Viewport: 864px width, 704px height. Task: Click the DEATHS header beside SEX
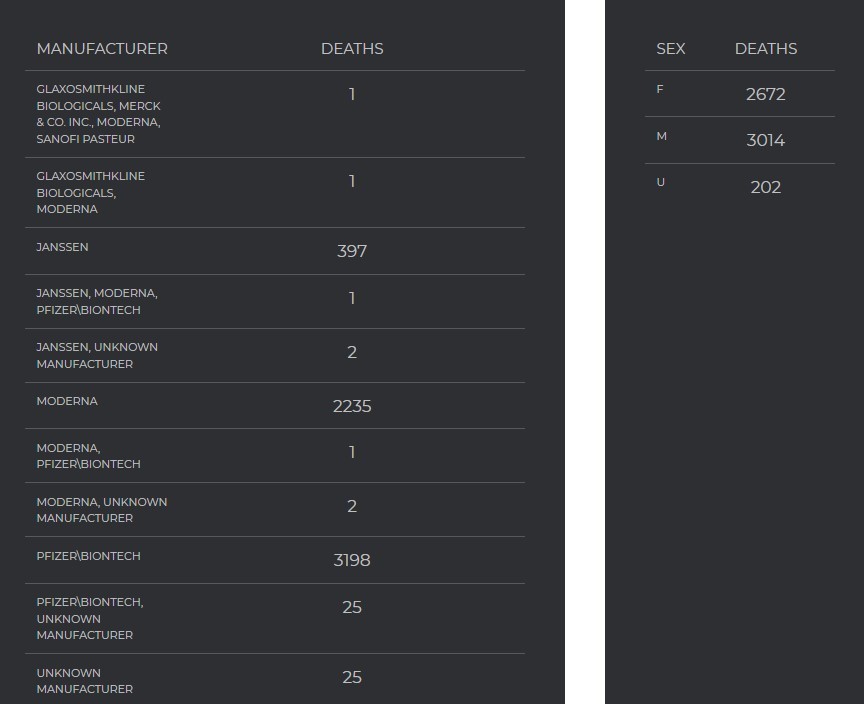pyautogui.click(x=766, y=49)
